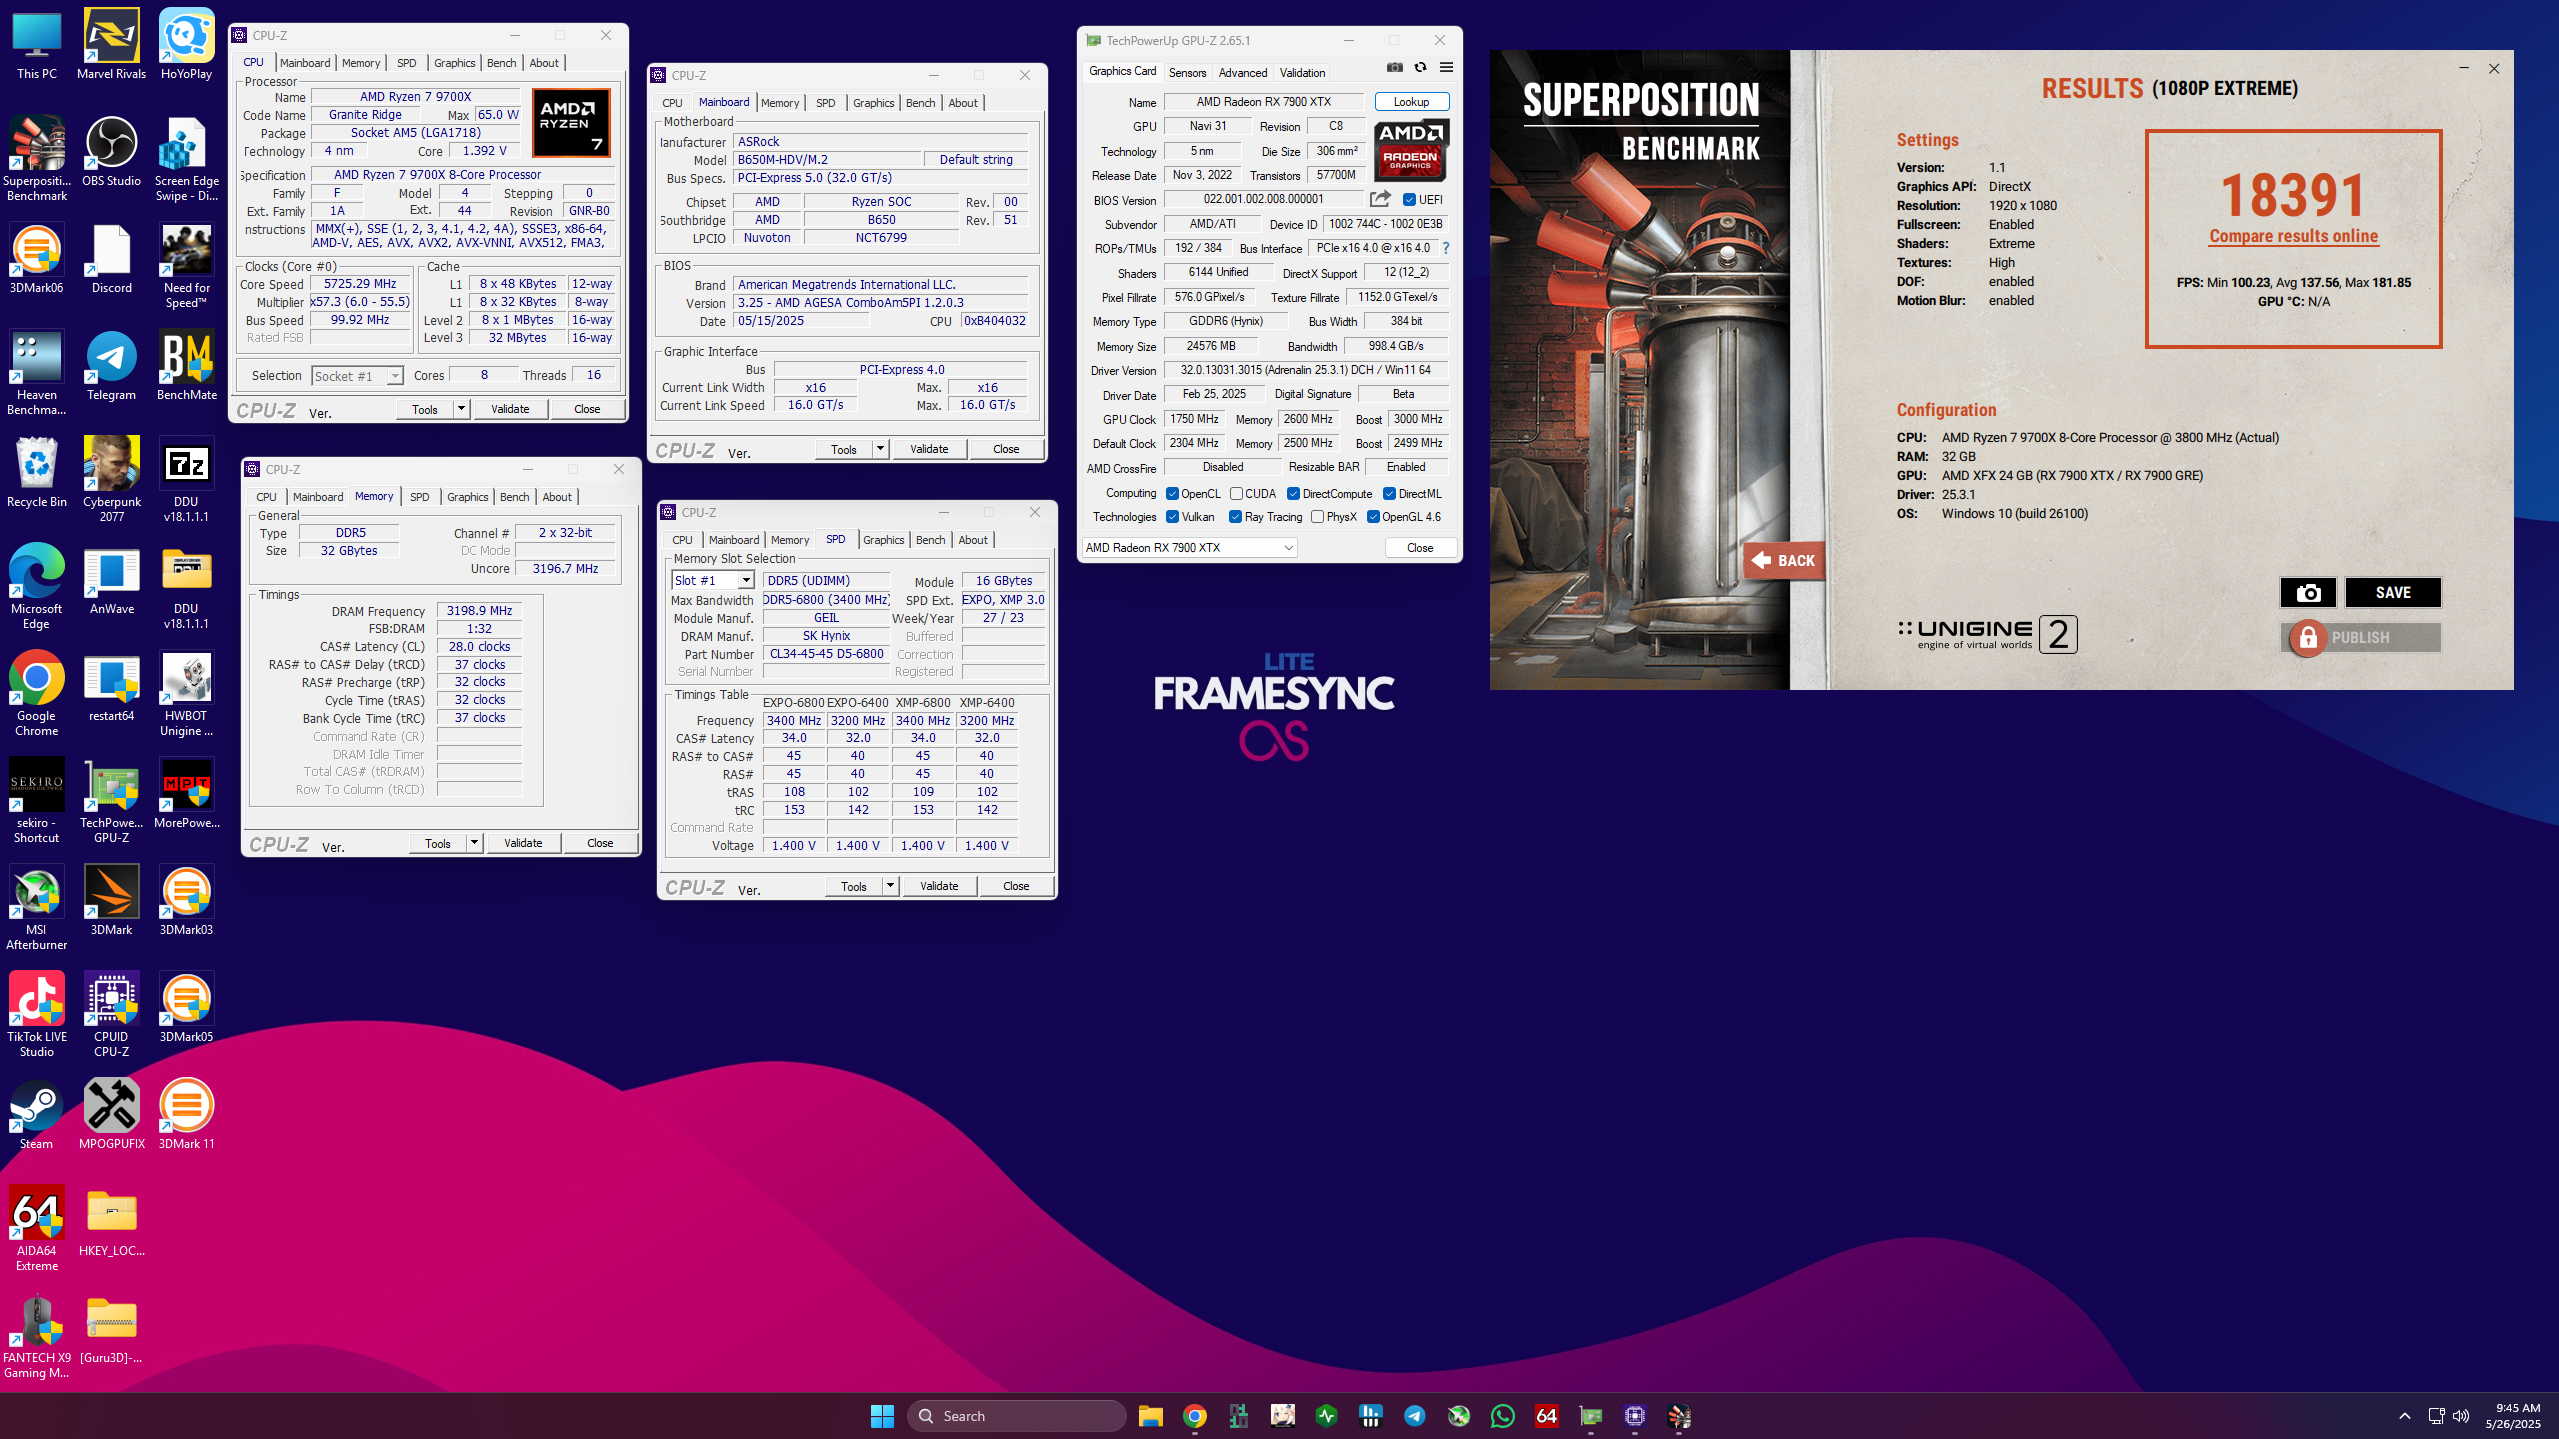Click Superposition camera screenshot button
Screen dimensions: 2559x1439
pos(2308,592)
